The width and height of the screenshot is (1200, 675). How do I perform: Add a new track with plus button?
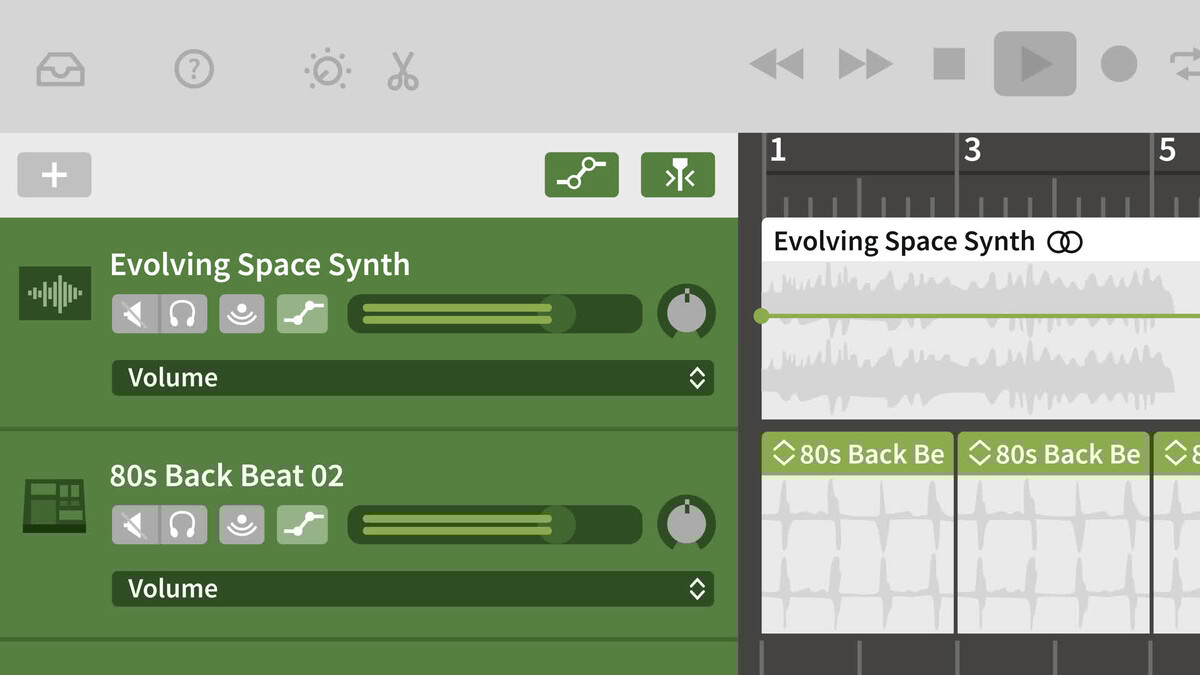point(54,175)
